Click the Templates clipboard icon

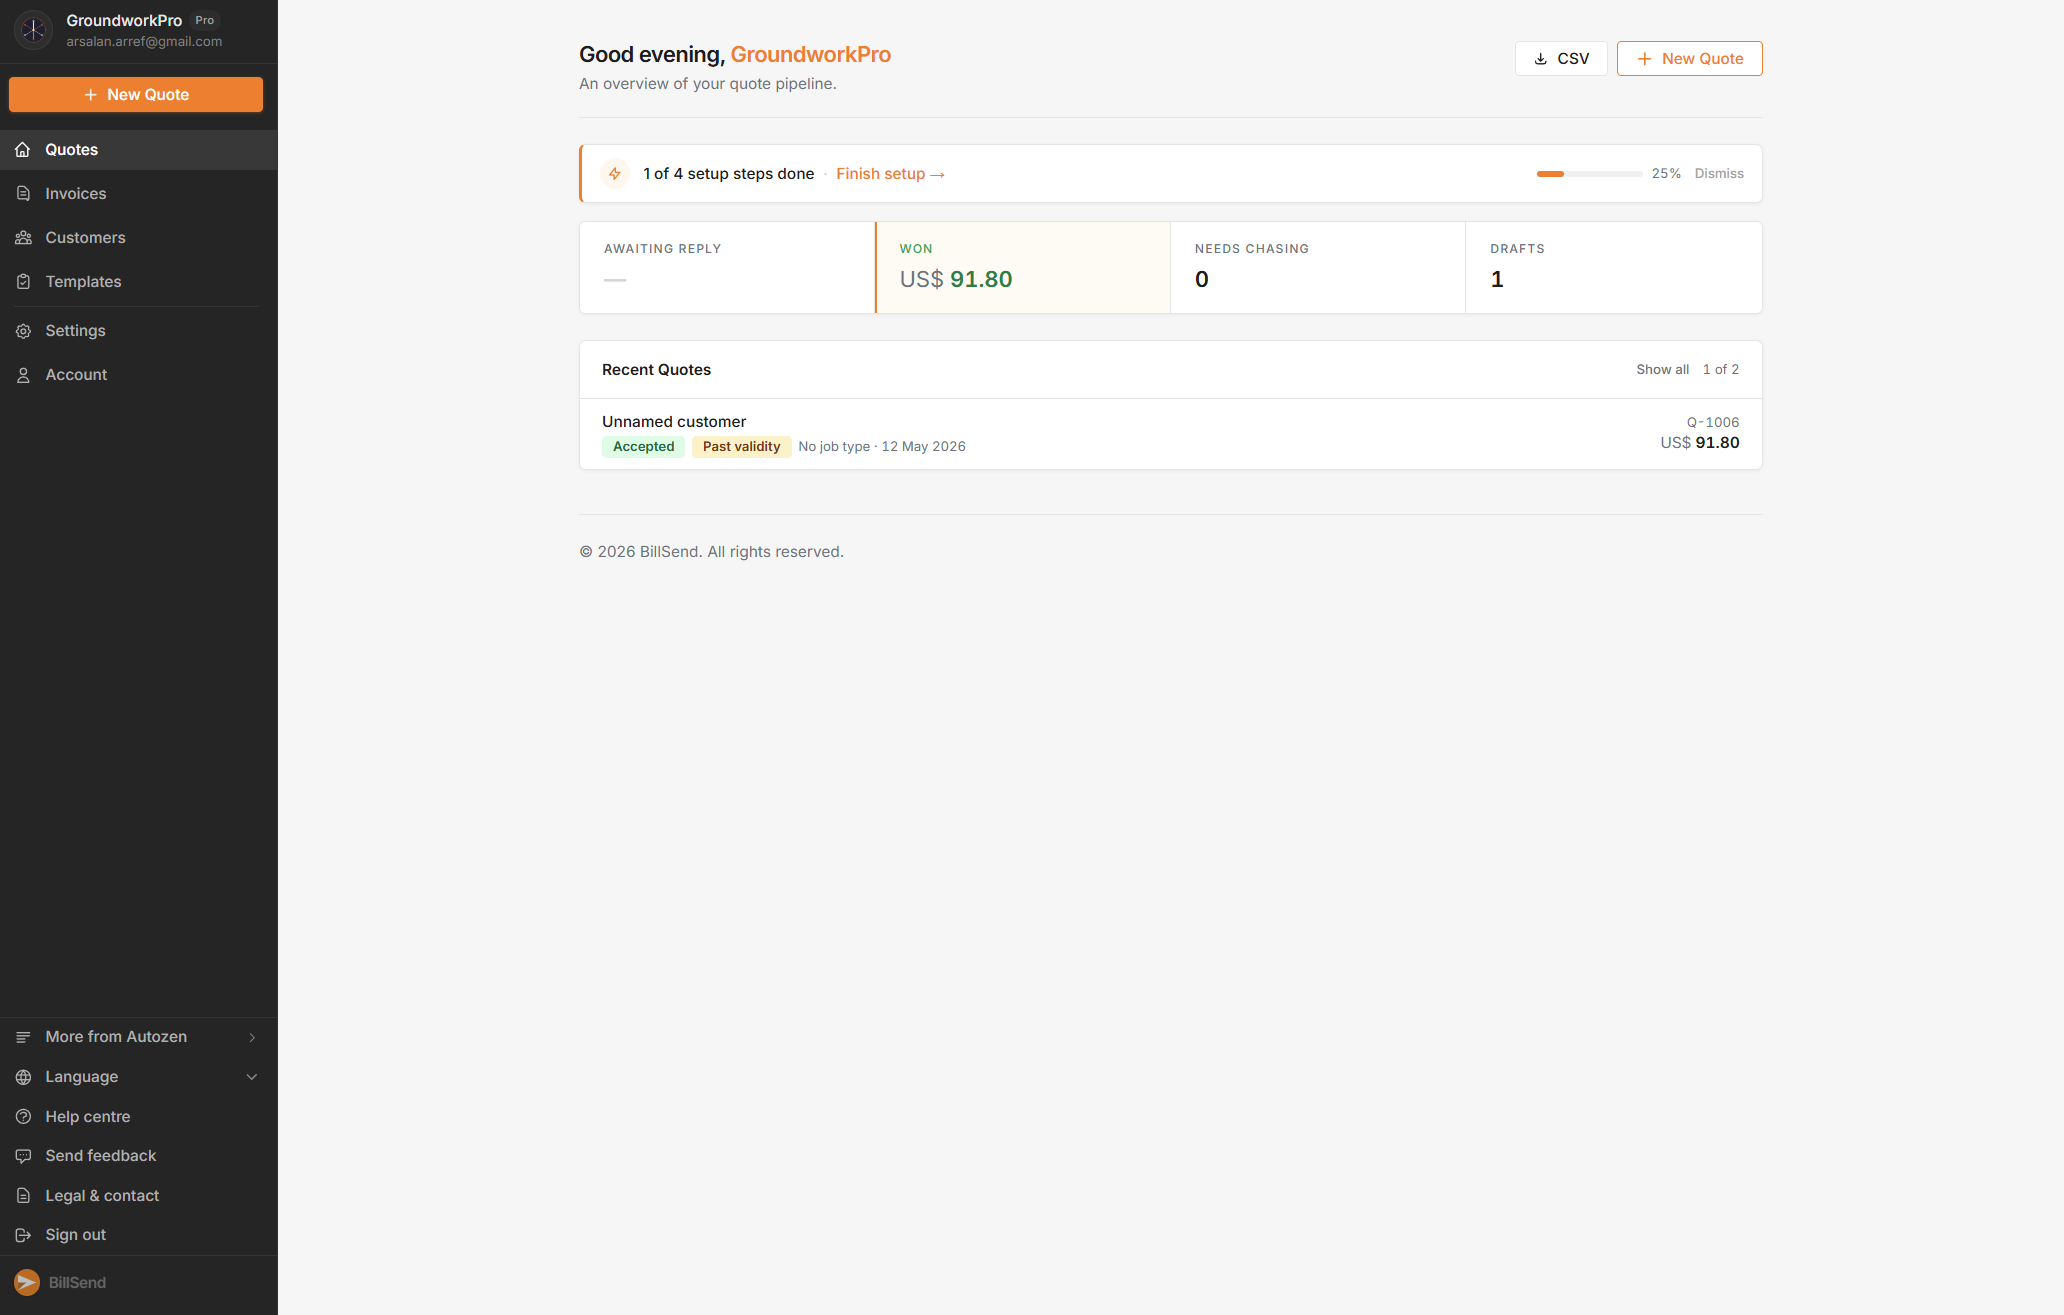point(23,282)
